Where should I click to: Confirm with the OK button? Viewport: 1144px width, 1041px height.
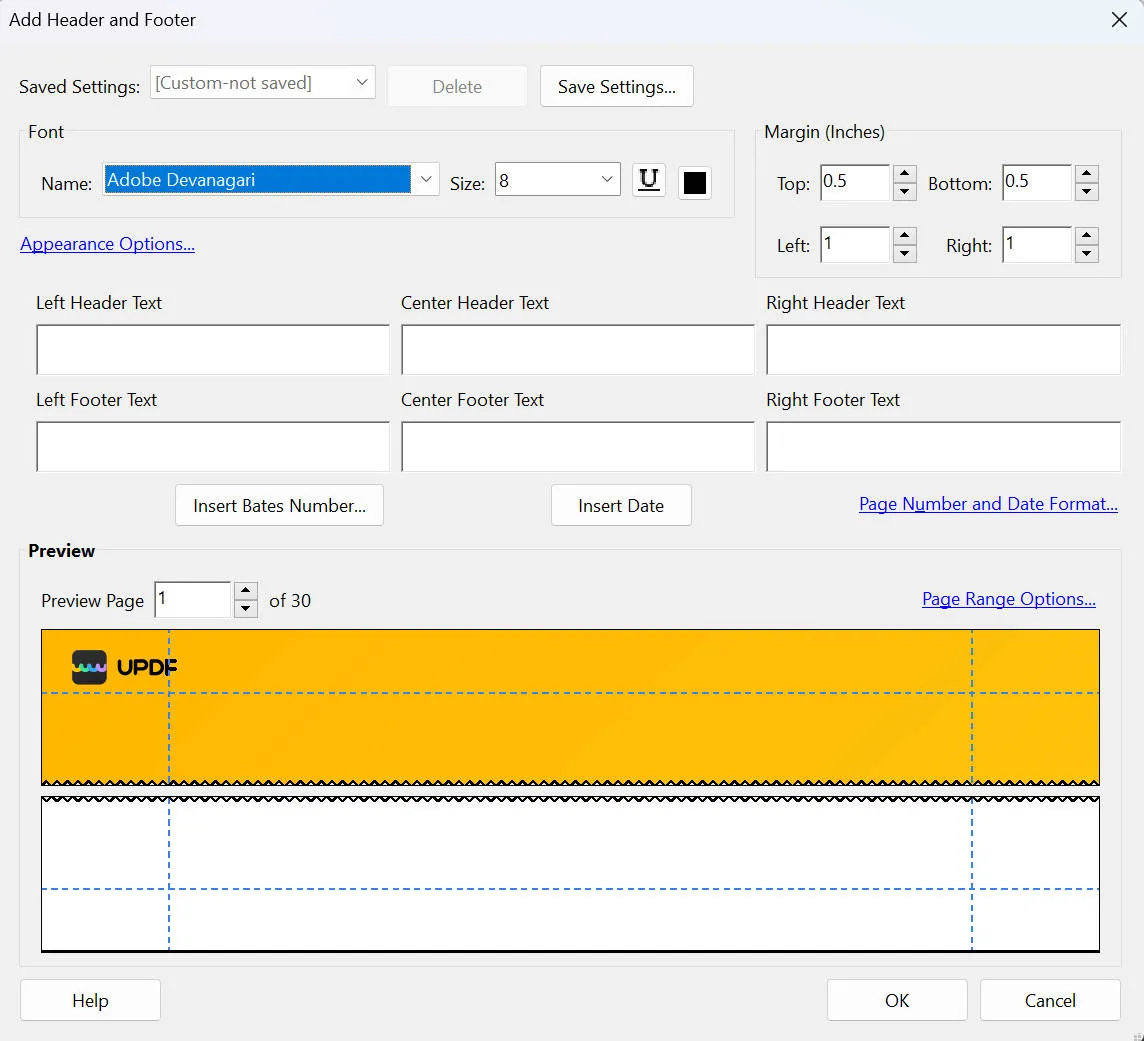click(896, 1000)
